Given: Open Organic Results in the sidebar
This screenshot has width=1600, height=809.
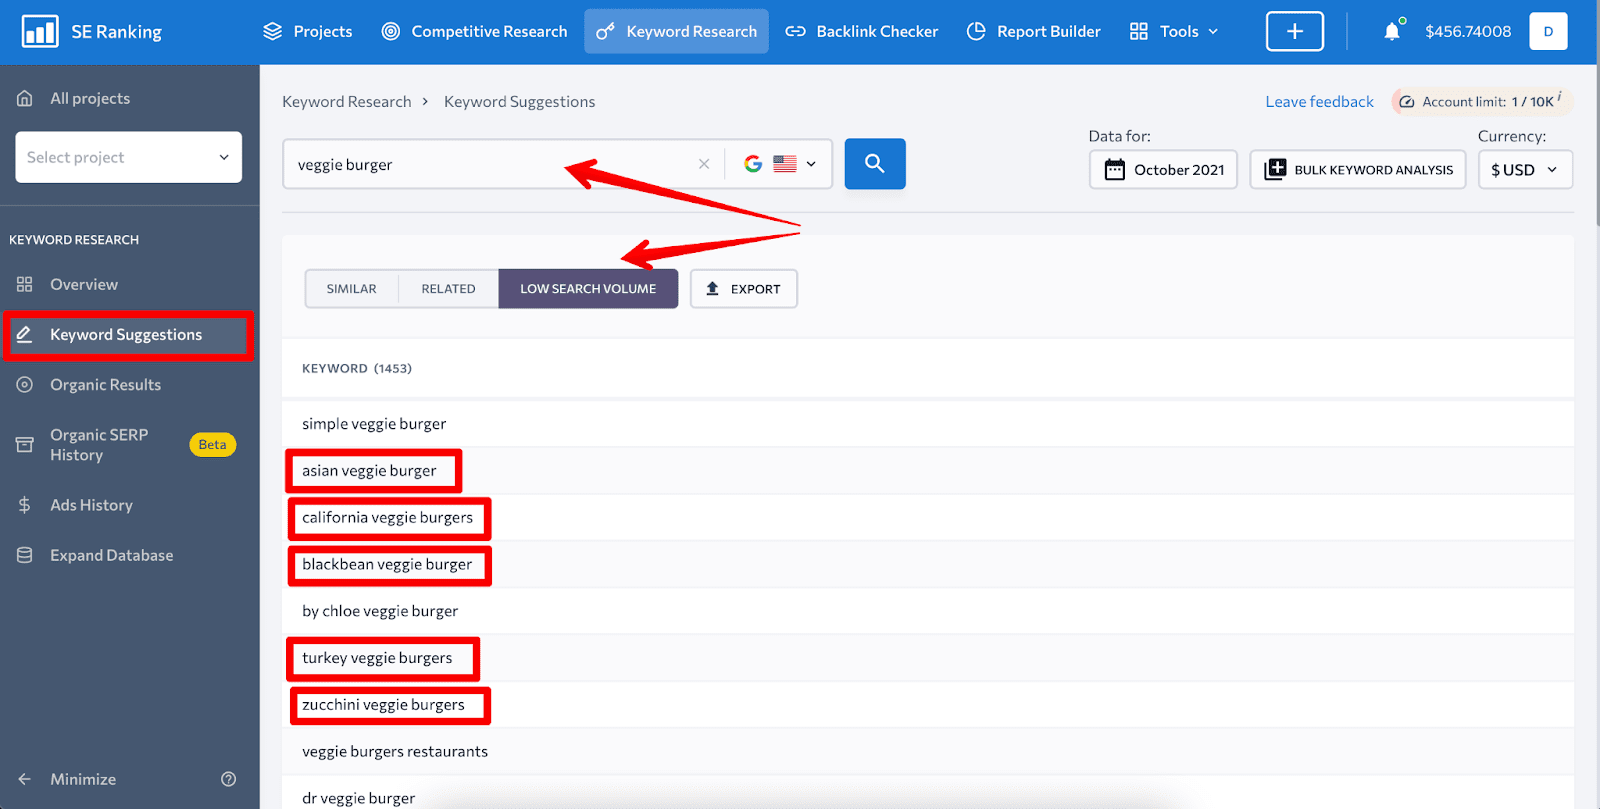Looking at the screenshot, I should tap(89, 385).
